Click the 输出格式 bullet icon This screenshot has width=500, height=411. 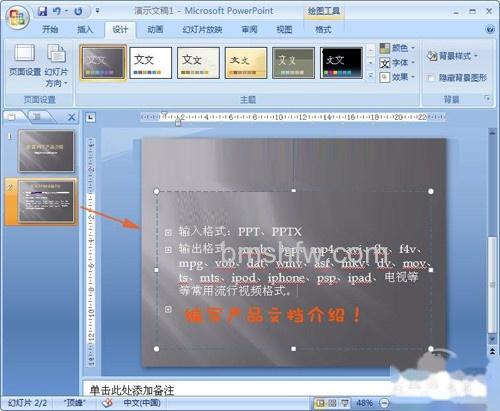[x=168, y=250]
